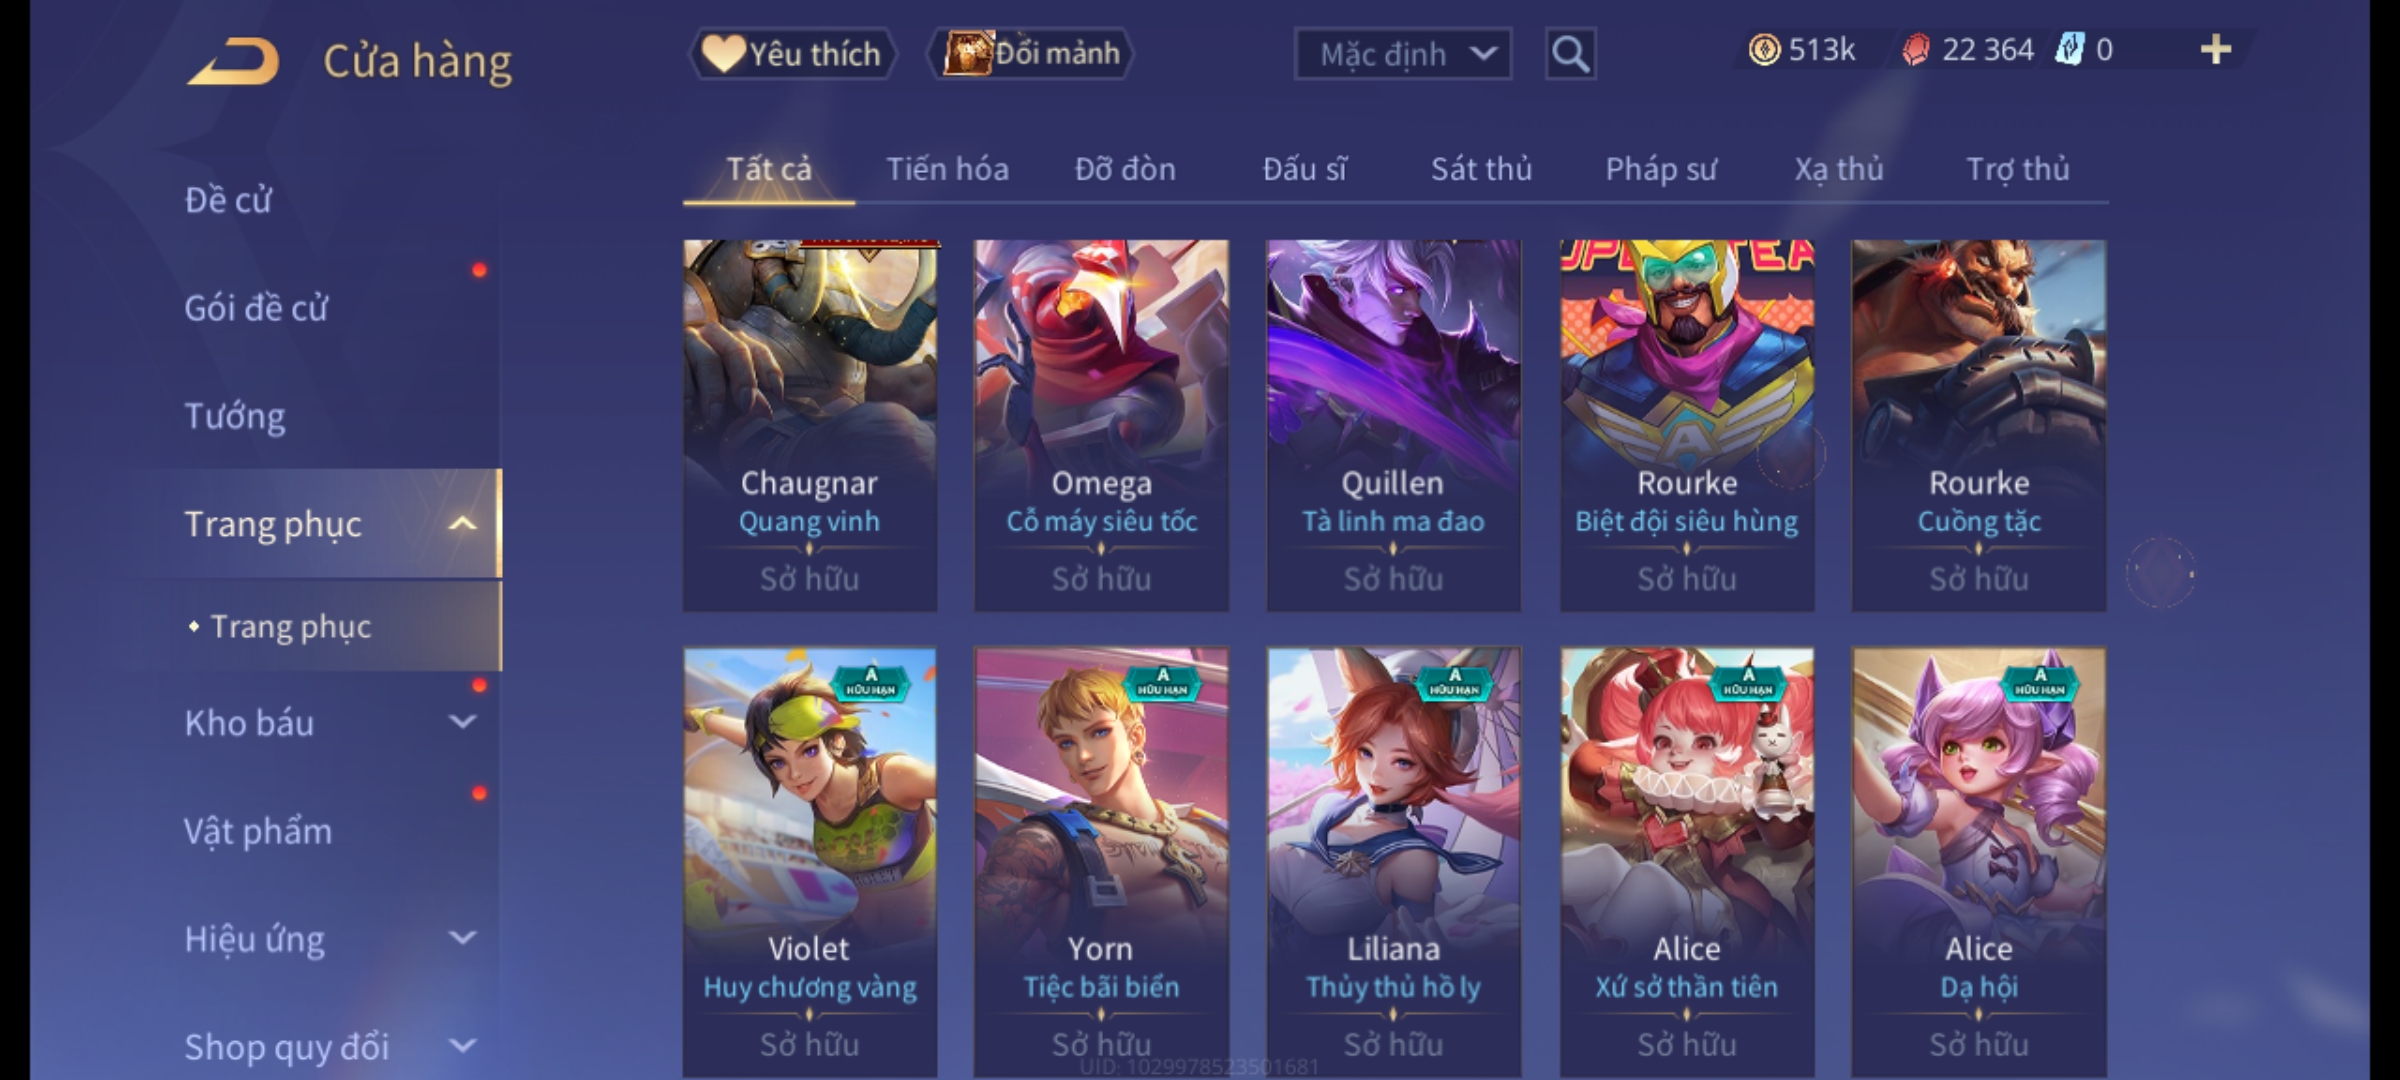Tap the golden back arrow icon
Viewport: 2400px width, 1080px height.
point(233,61)
